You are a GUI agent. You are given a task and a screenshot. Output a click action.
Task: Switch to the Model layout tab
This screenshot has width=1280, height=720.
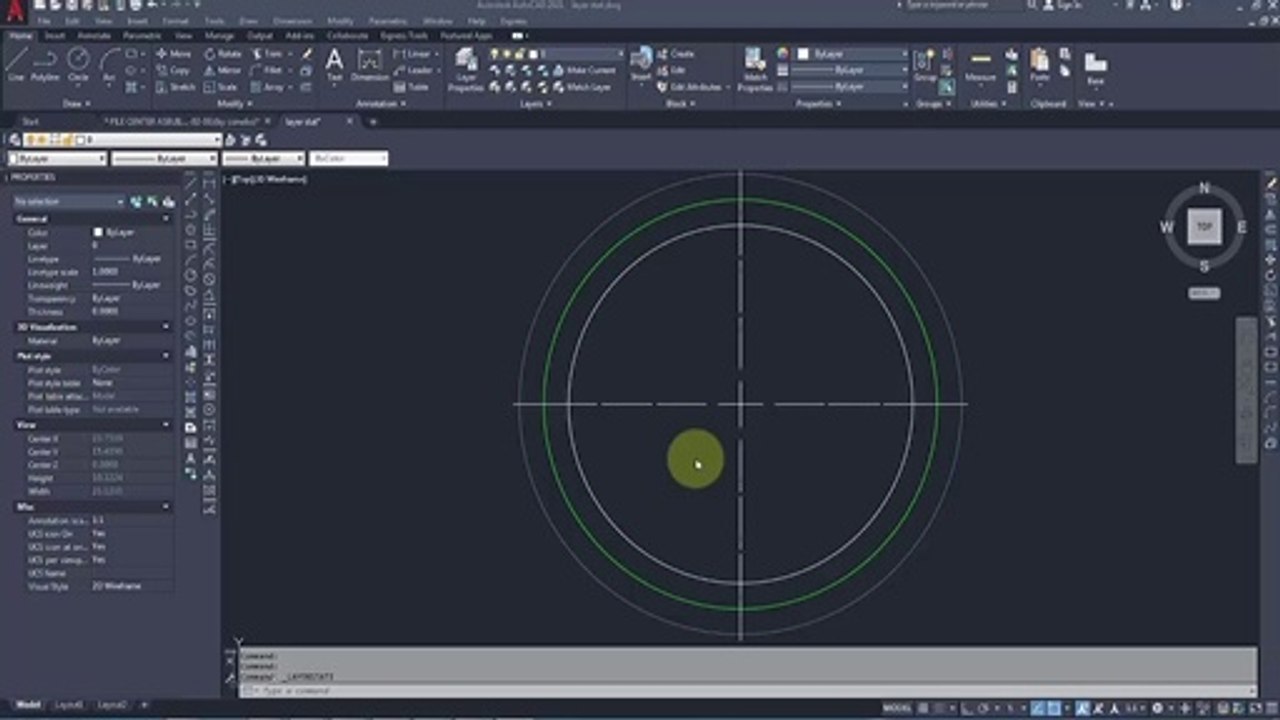pos(29,705)
